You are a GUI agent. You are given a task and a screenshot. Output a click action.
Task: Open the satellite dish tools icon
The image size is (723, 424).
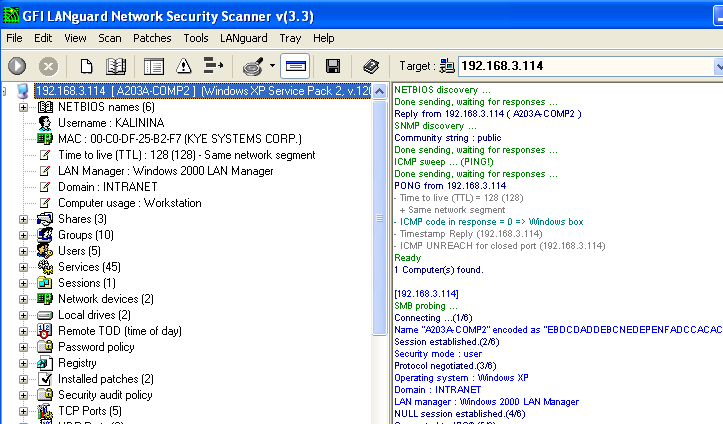(253, 66)
